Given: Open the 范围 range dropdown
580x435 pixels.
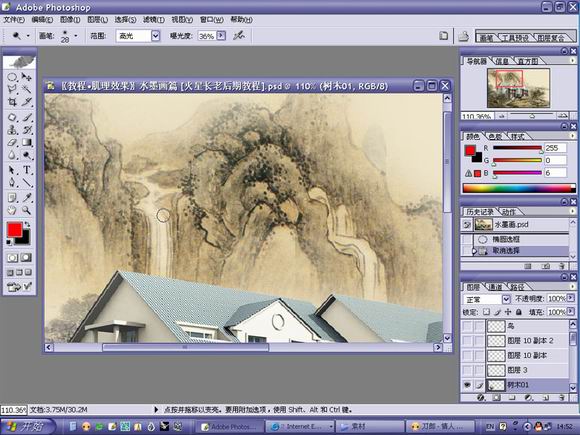Looking at the screenshot, I should (x=155, y=36).
